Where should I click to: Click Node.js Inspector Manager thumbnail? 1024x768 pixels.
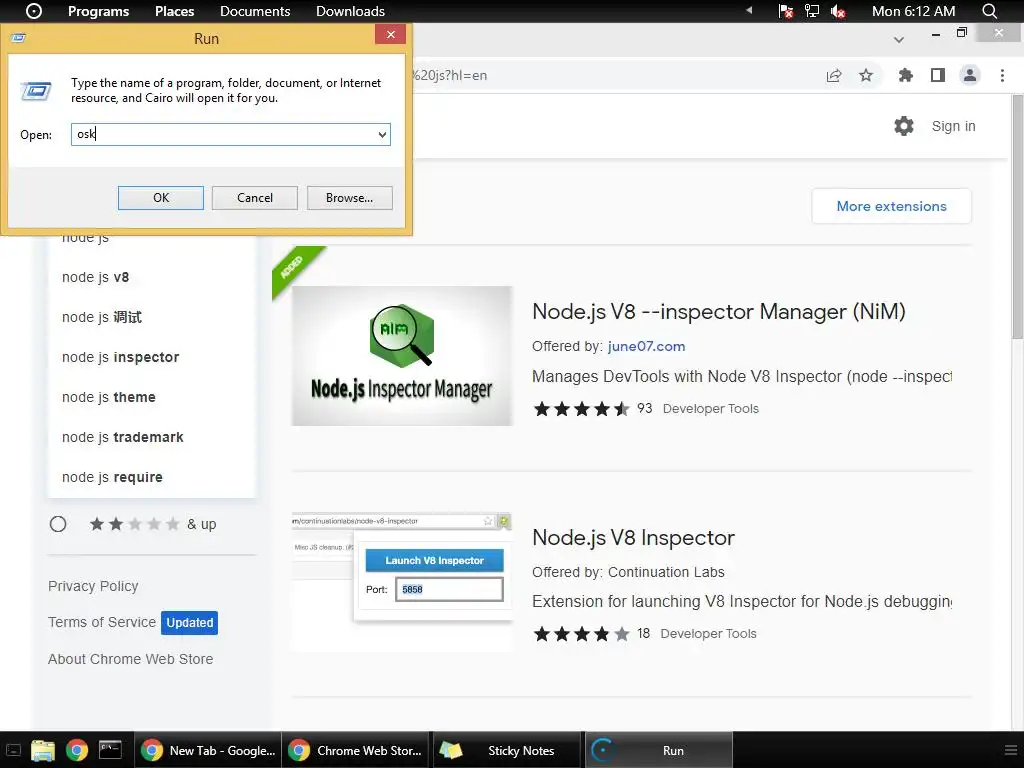(402, 356)
